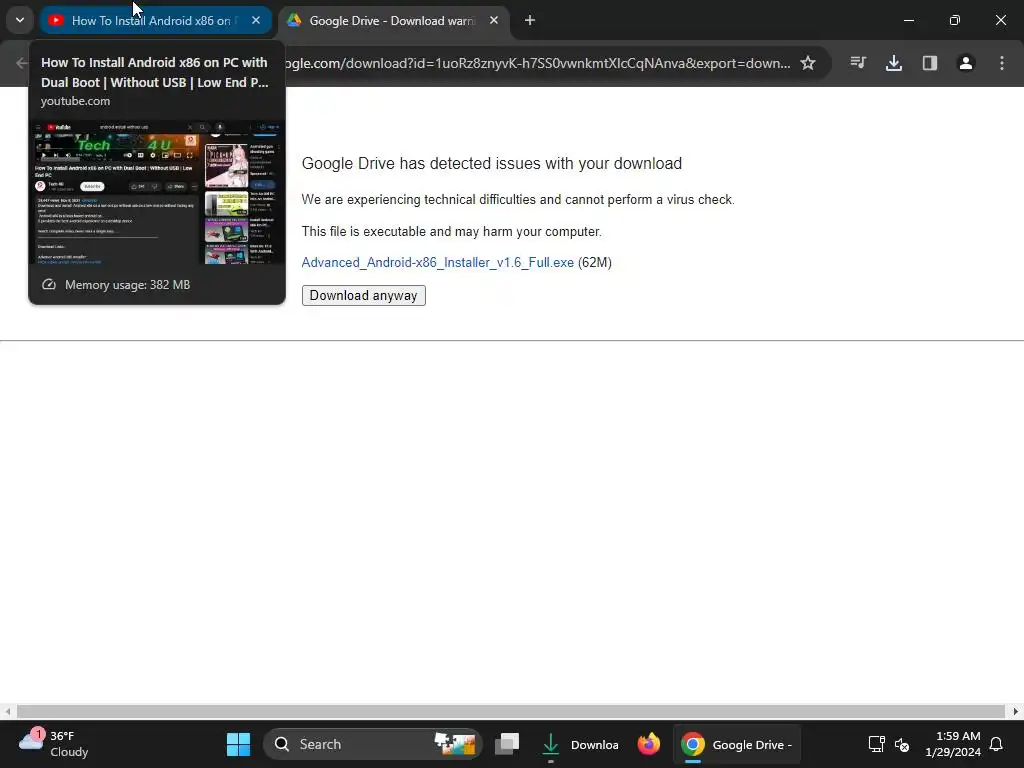Open the Windows Start menu

(238, 744)
